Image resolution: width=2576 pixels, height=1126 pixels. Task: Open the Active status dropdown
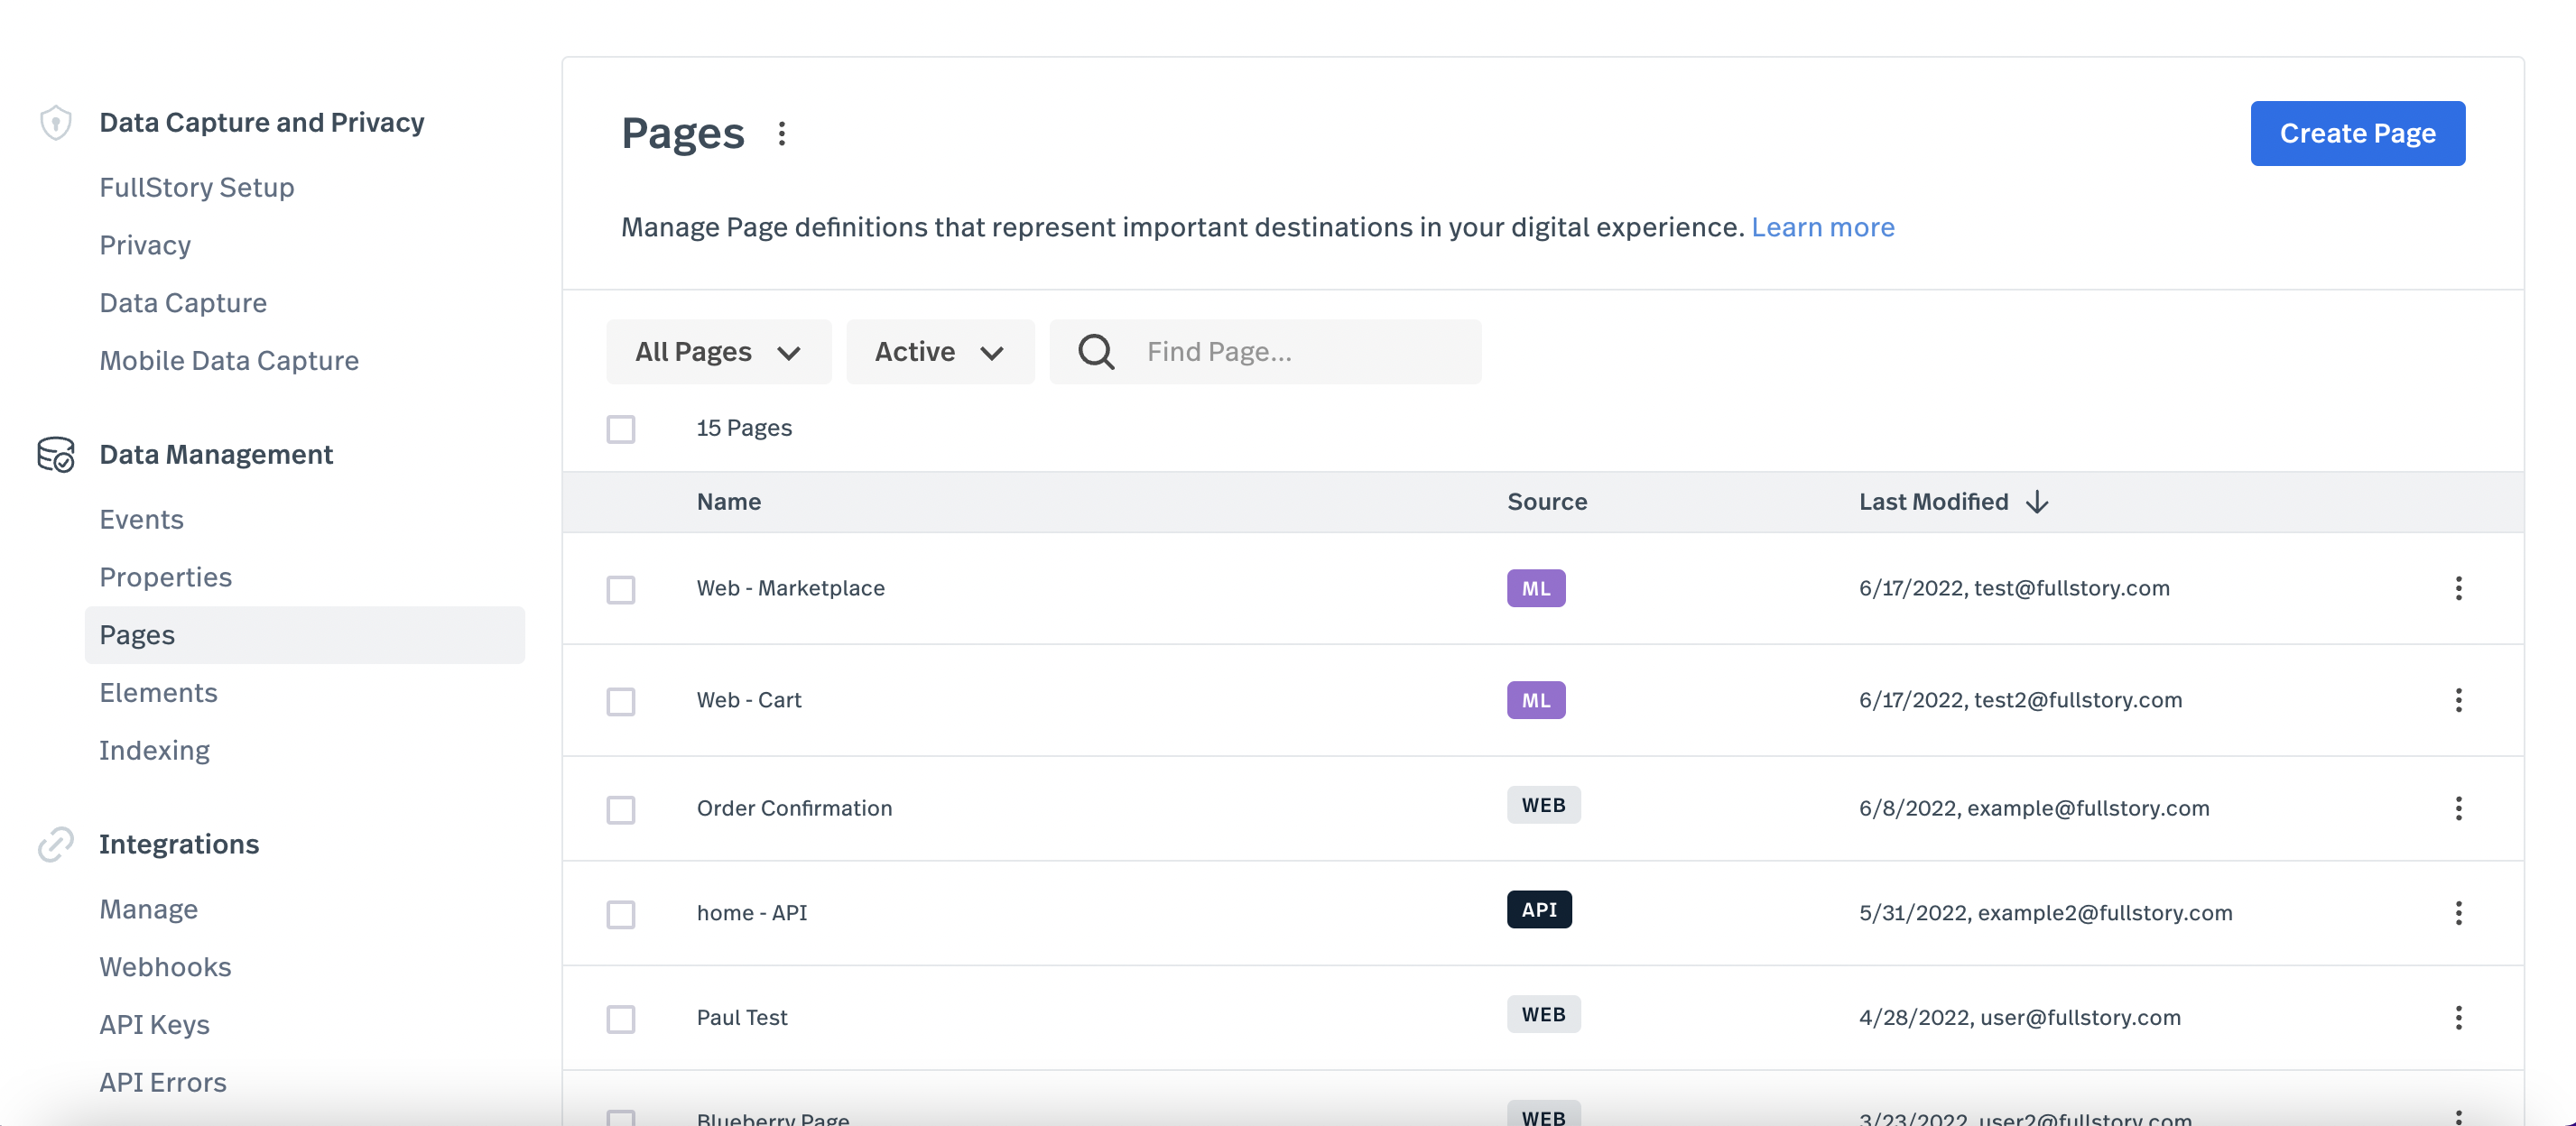pos(940,352)
